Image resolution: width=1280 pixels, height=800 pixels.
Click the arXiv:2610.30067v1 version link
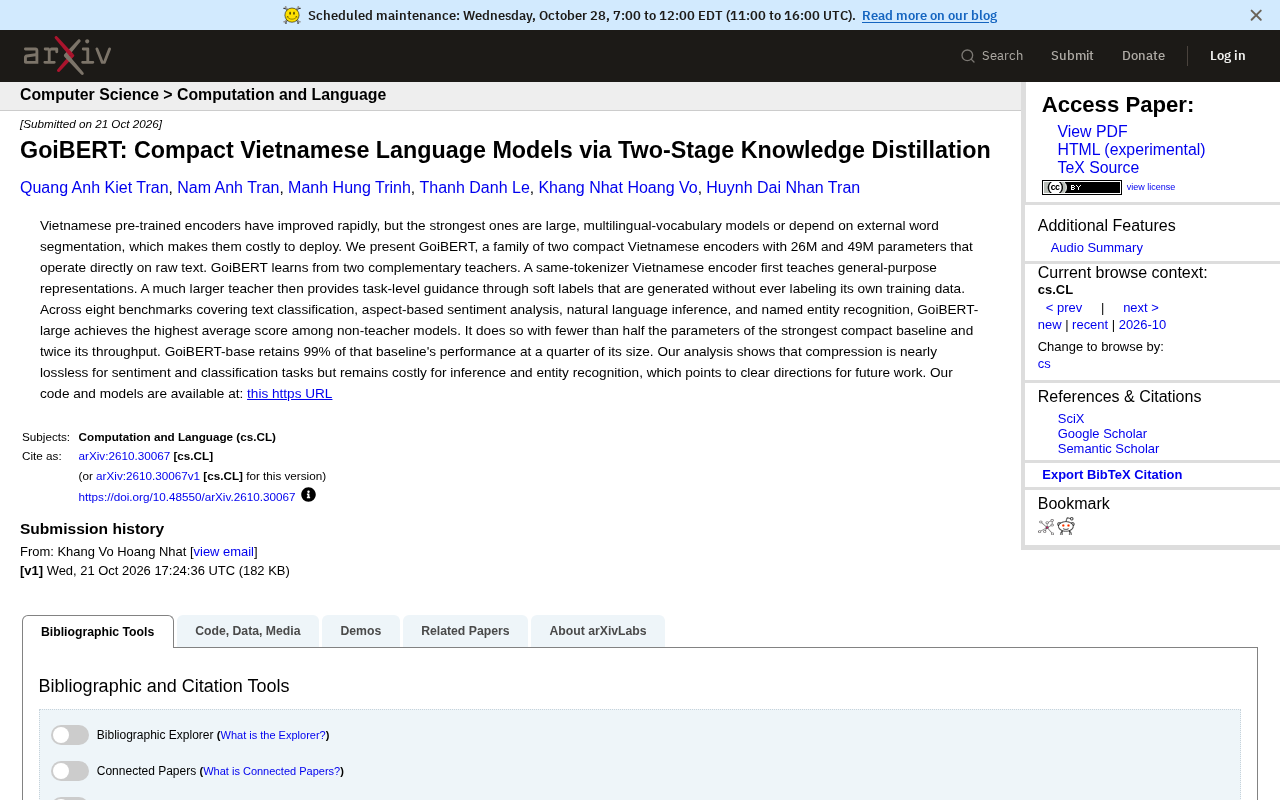coord(148,476)
